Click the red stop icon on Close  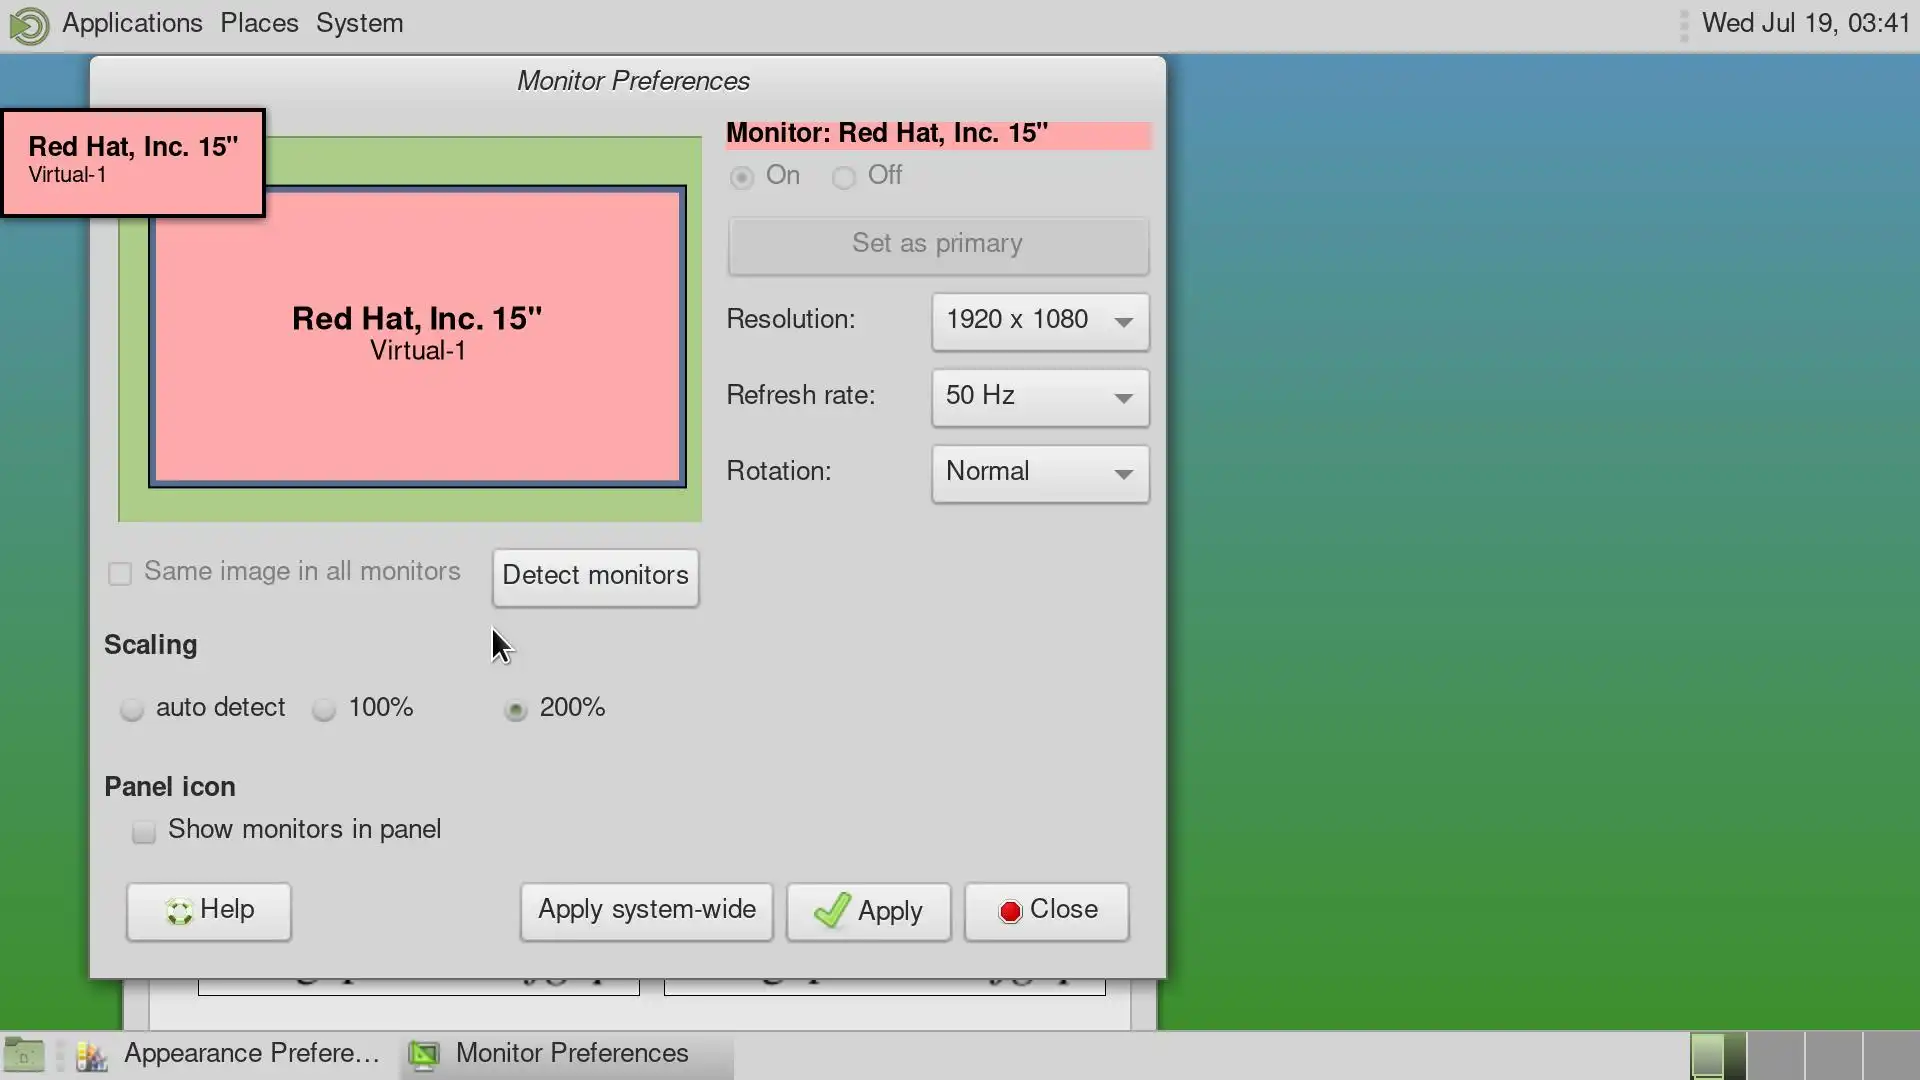point(1010,911)
